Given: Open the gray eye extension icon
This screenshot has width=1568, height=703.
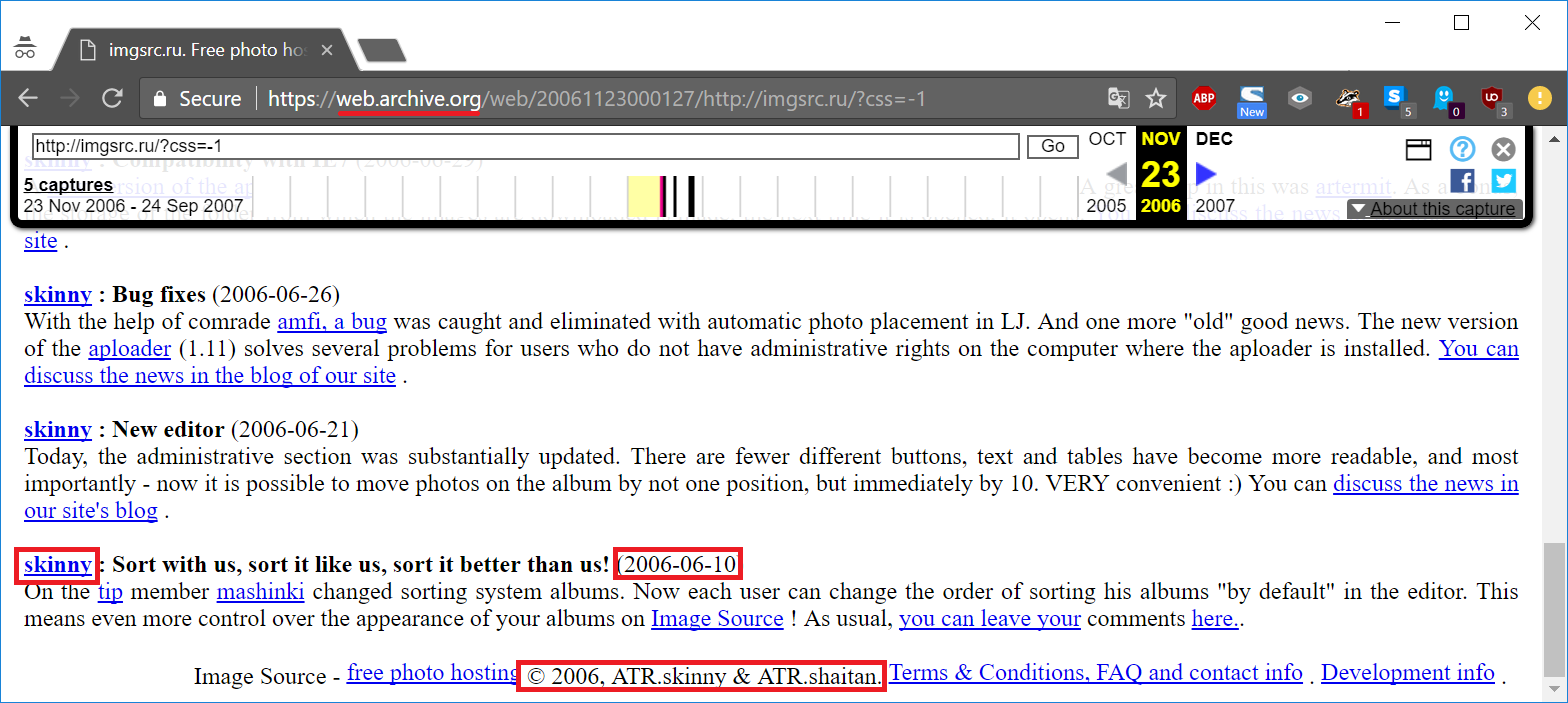Looking at the screenshot, I should (x=1300, y=98).
